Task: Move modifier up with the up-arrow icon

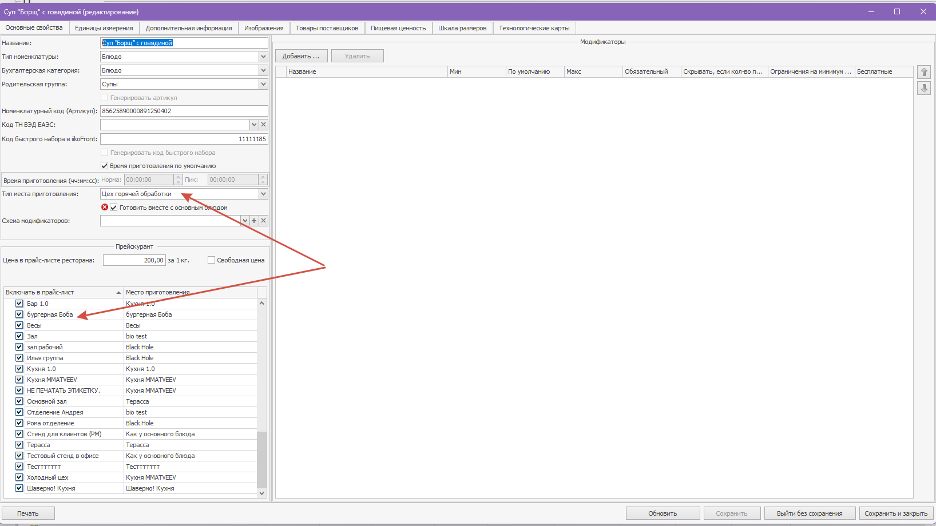Action: (923, 72)
